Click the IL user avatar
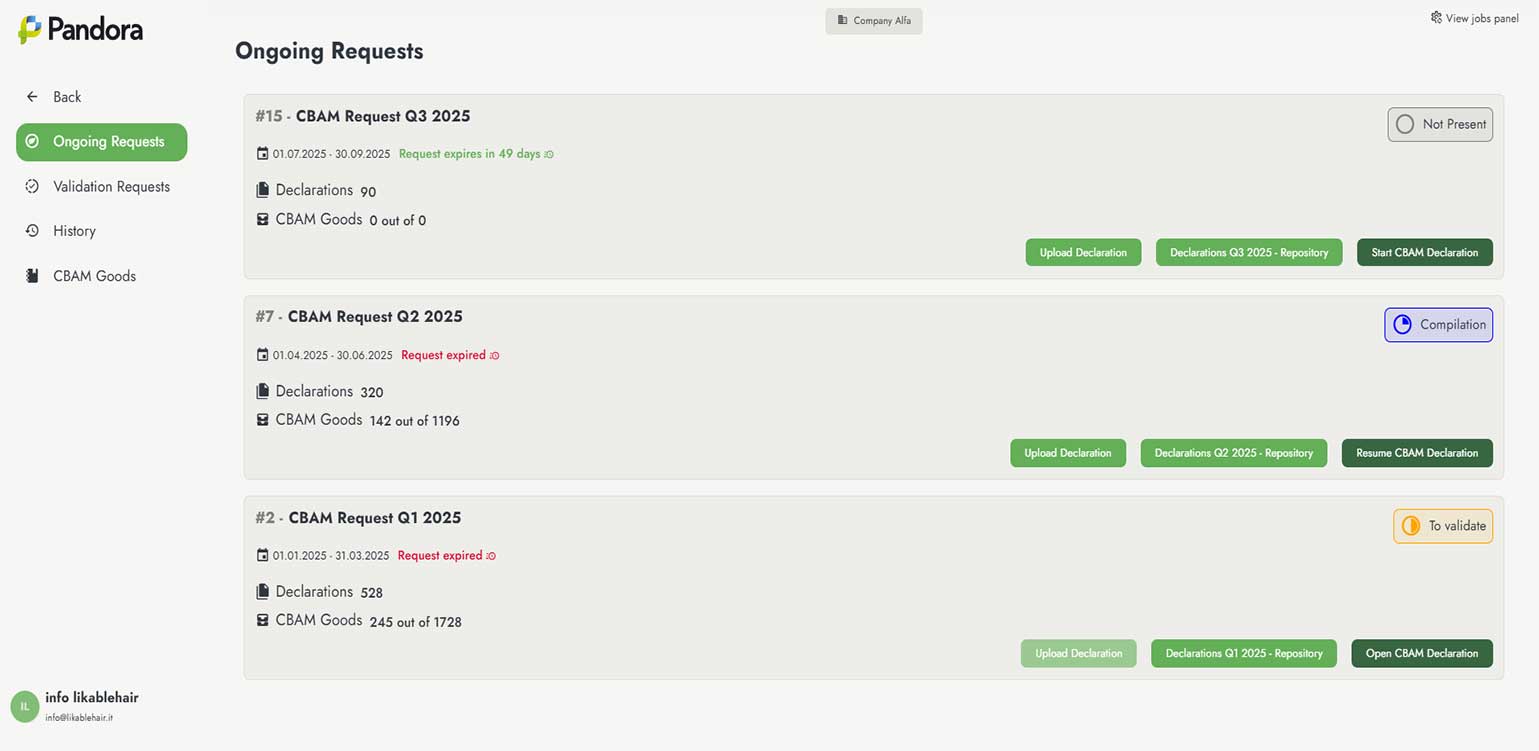 pyautogui.click(x=24, y=706)
